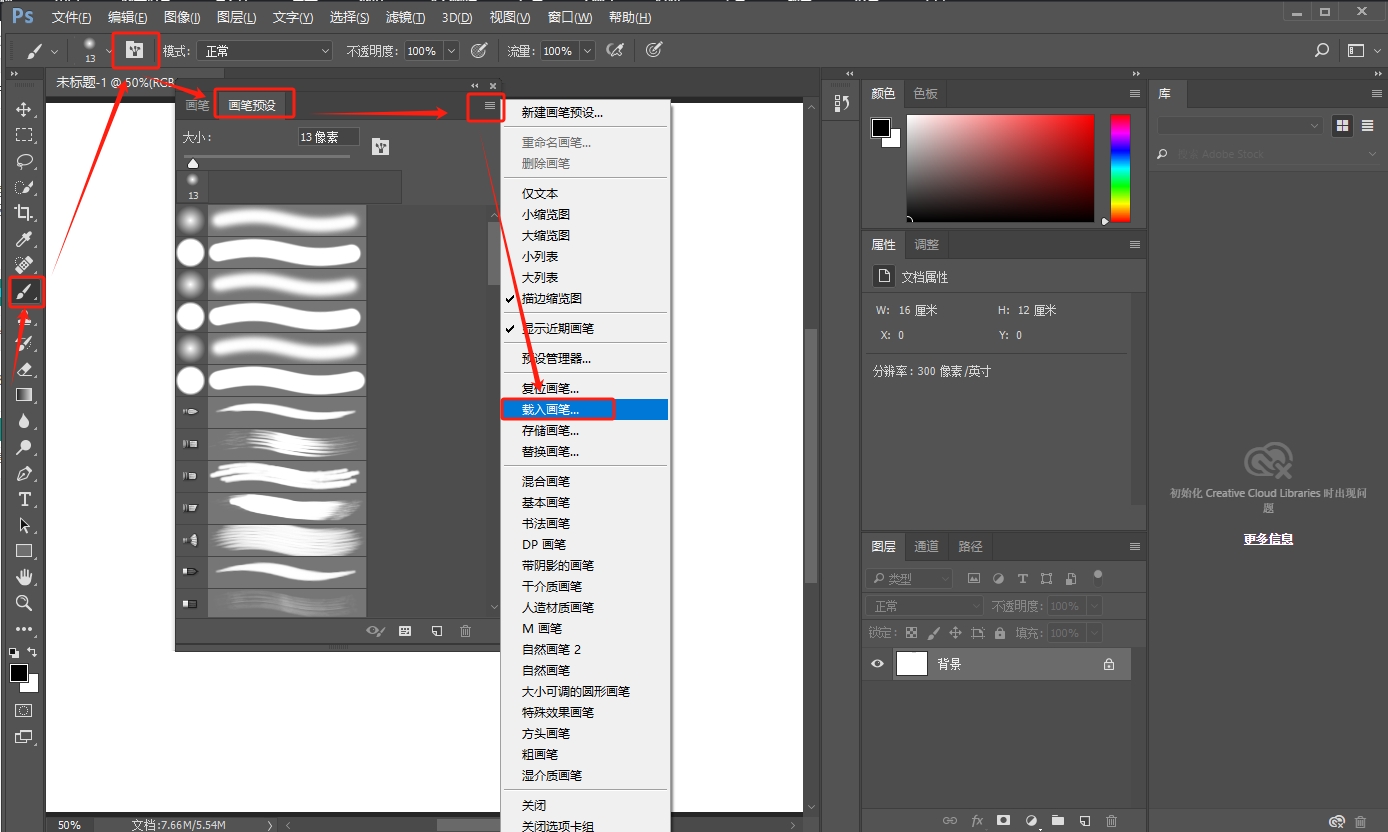Switch to the 通道 tab

[x=927, y=546]
